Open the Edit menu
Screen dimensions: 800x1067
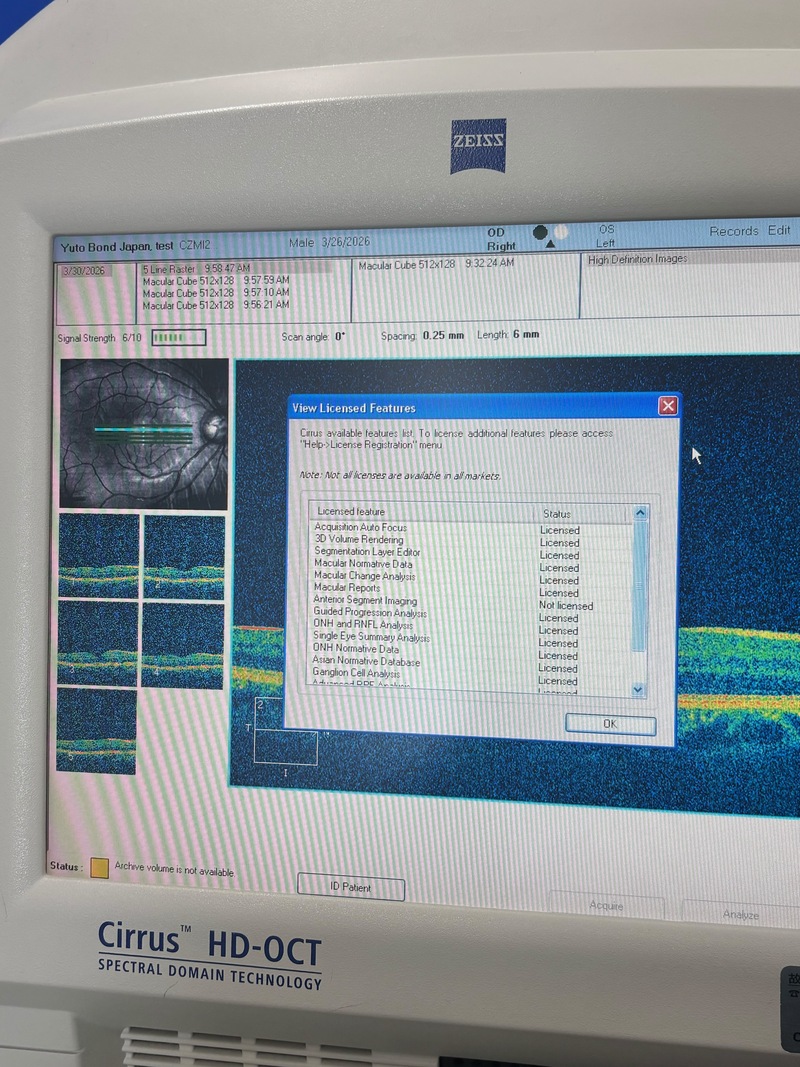[779, 231]
